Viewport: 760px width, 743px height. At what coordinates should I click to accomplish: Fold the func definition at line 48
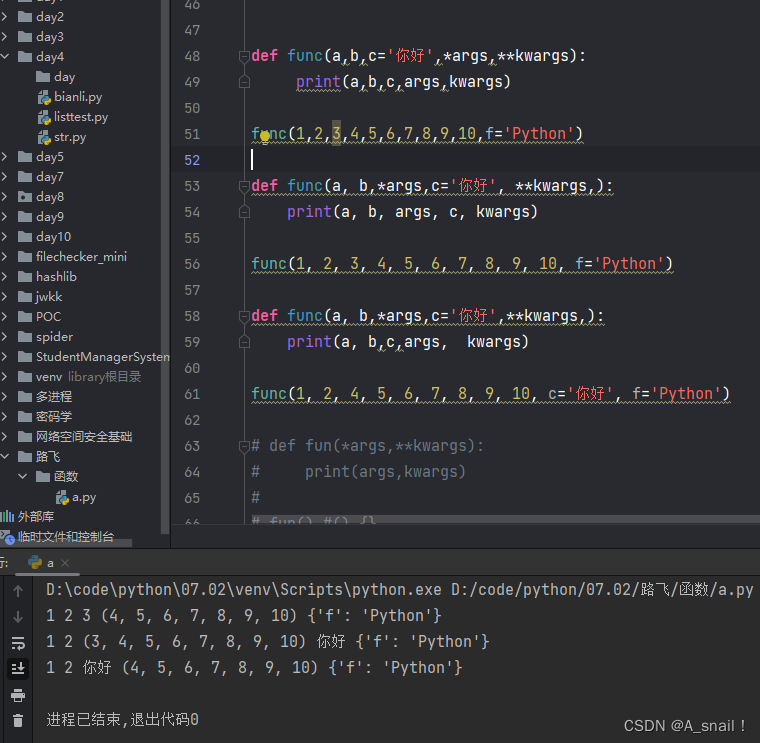pos(243,56)
